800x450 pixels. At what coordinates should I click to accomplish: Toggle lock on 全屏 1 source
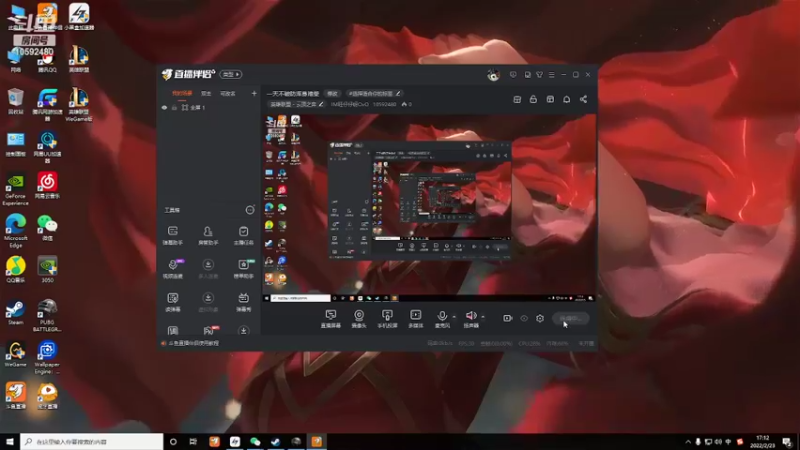[x=174, y=108]
